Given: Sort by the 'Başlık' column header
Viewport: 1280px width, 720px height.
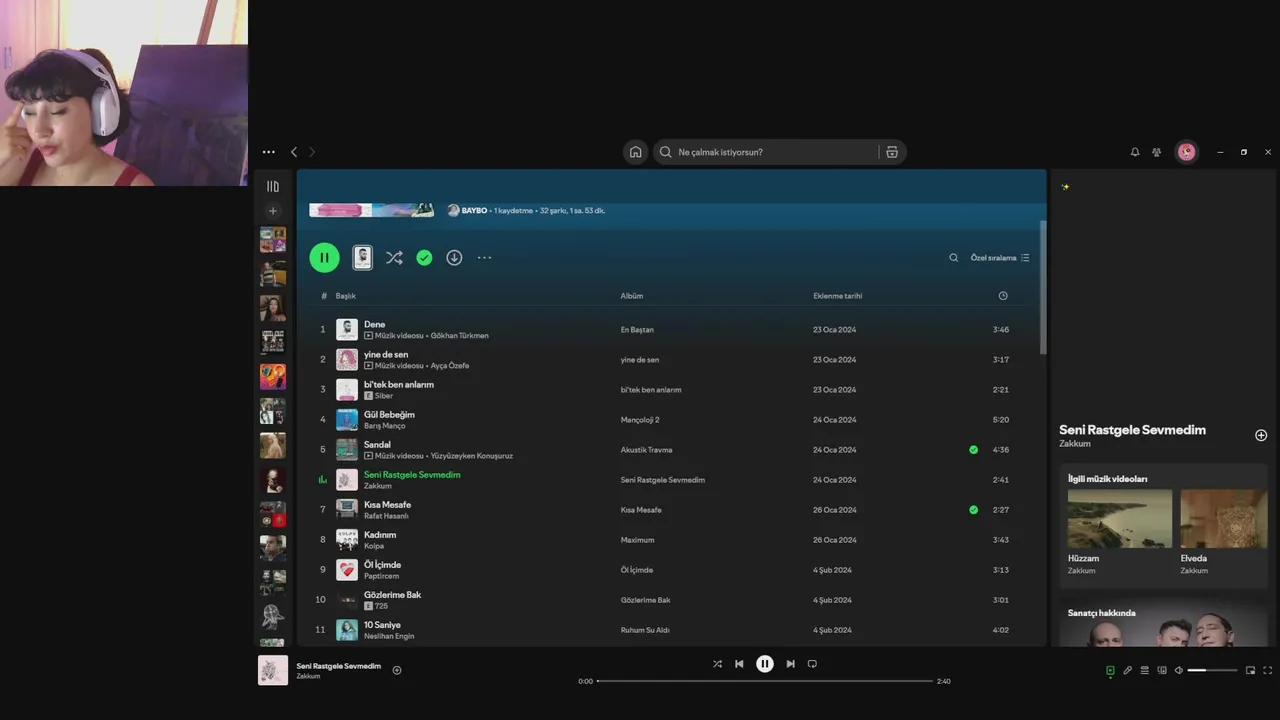Looking at the screenshot, I should point(345,296).
